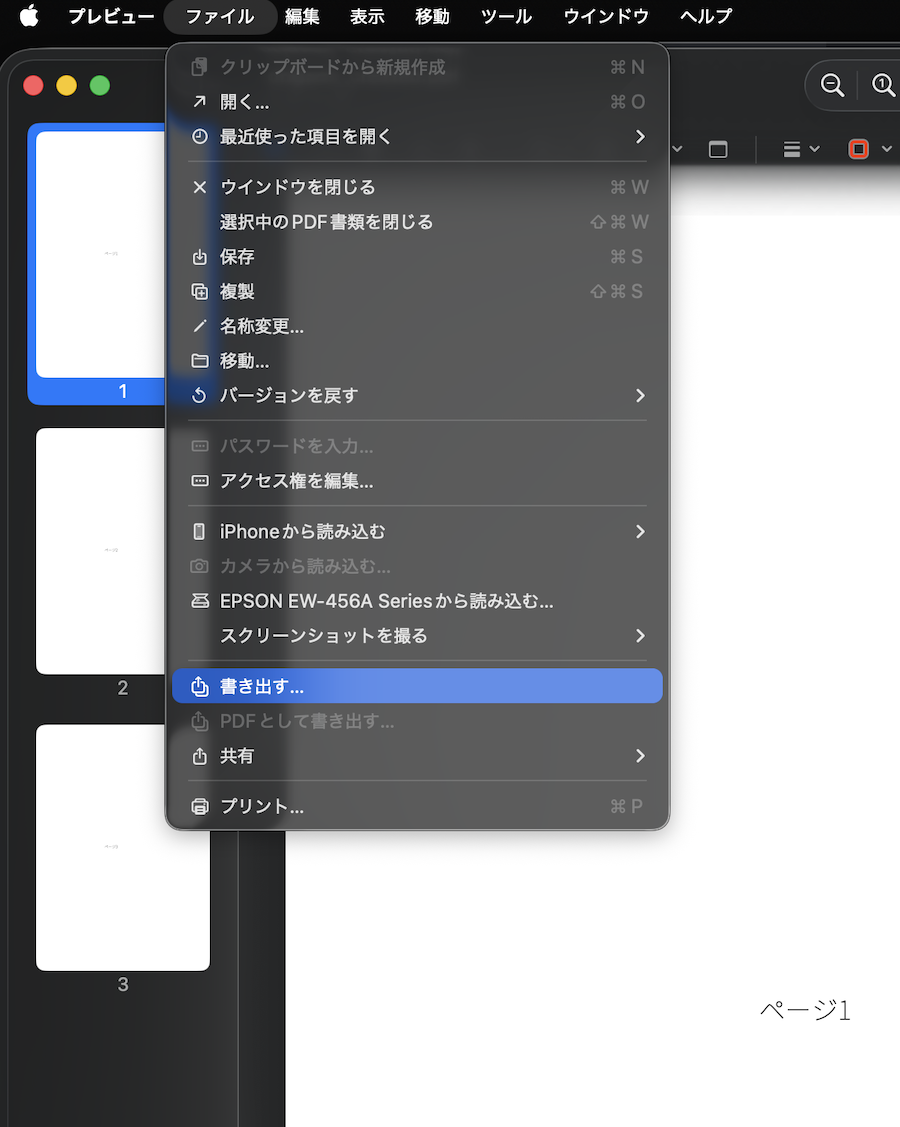900x1127 pixels.
Task: Click the duplicate icon beside 複製
Action: [x=200, y=291]
